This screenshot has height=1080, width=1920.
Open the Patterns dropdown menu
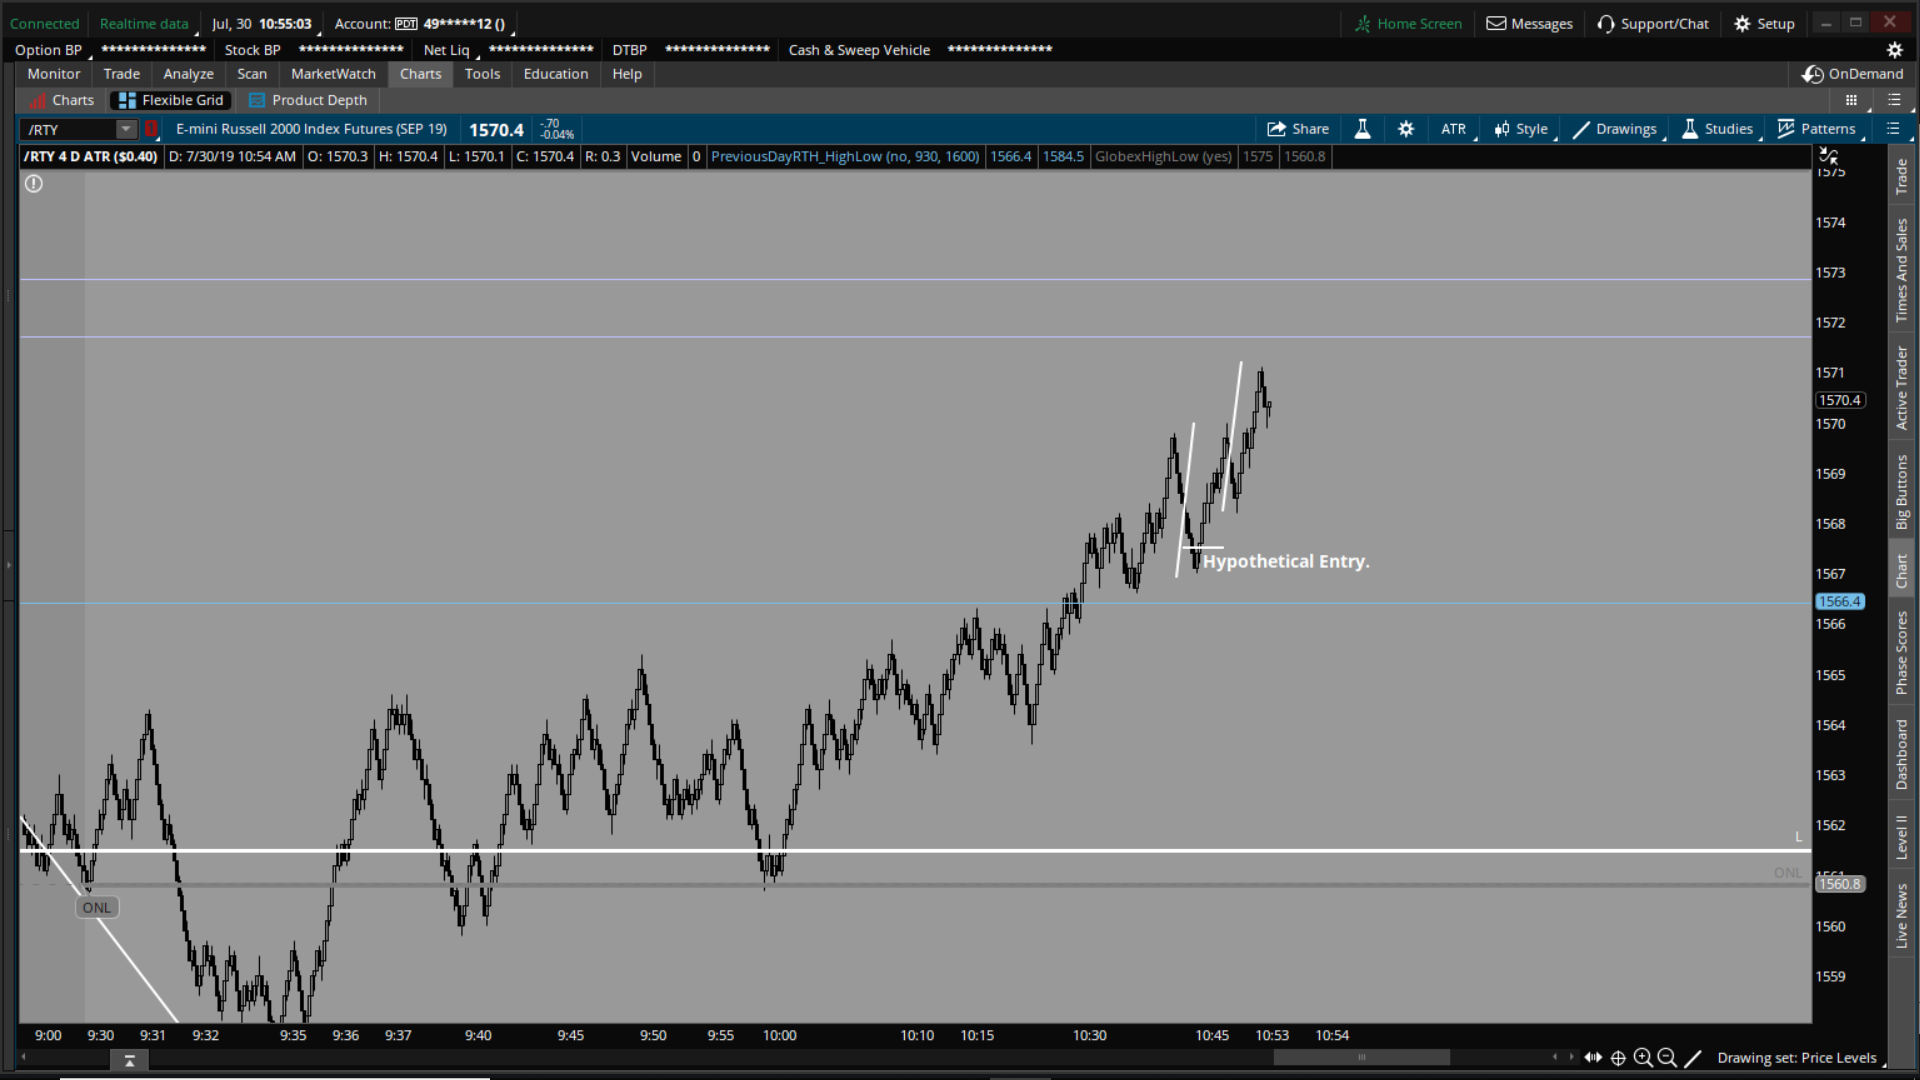coord(1817,129)
